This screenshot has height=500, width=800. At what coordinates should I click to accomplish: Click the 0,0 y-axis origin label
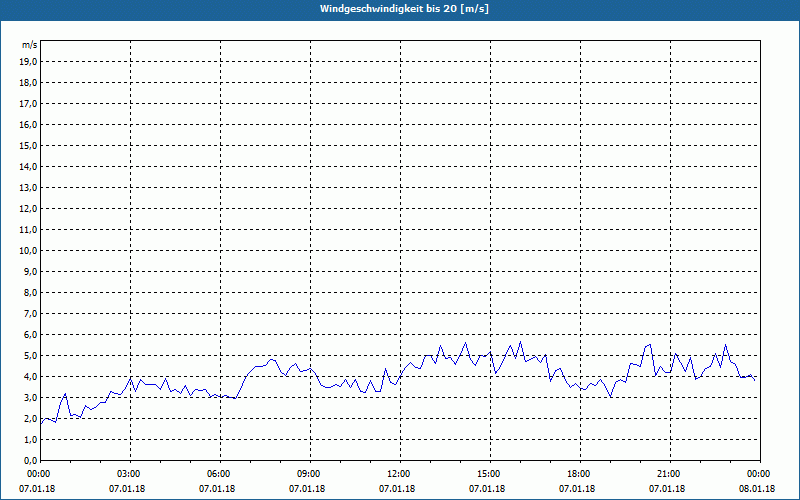pyautogui.click(x=31, y=461)
